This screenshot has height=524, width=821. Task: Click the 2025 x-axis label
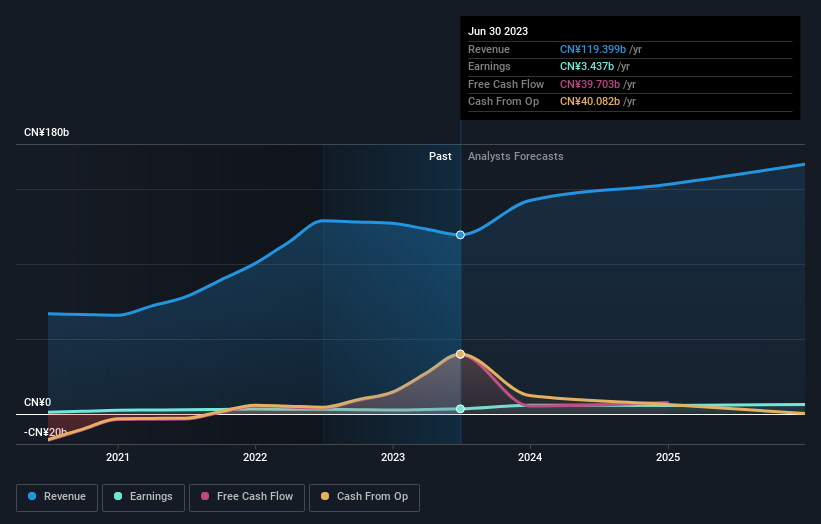click(x=668, y=457)
